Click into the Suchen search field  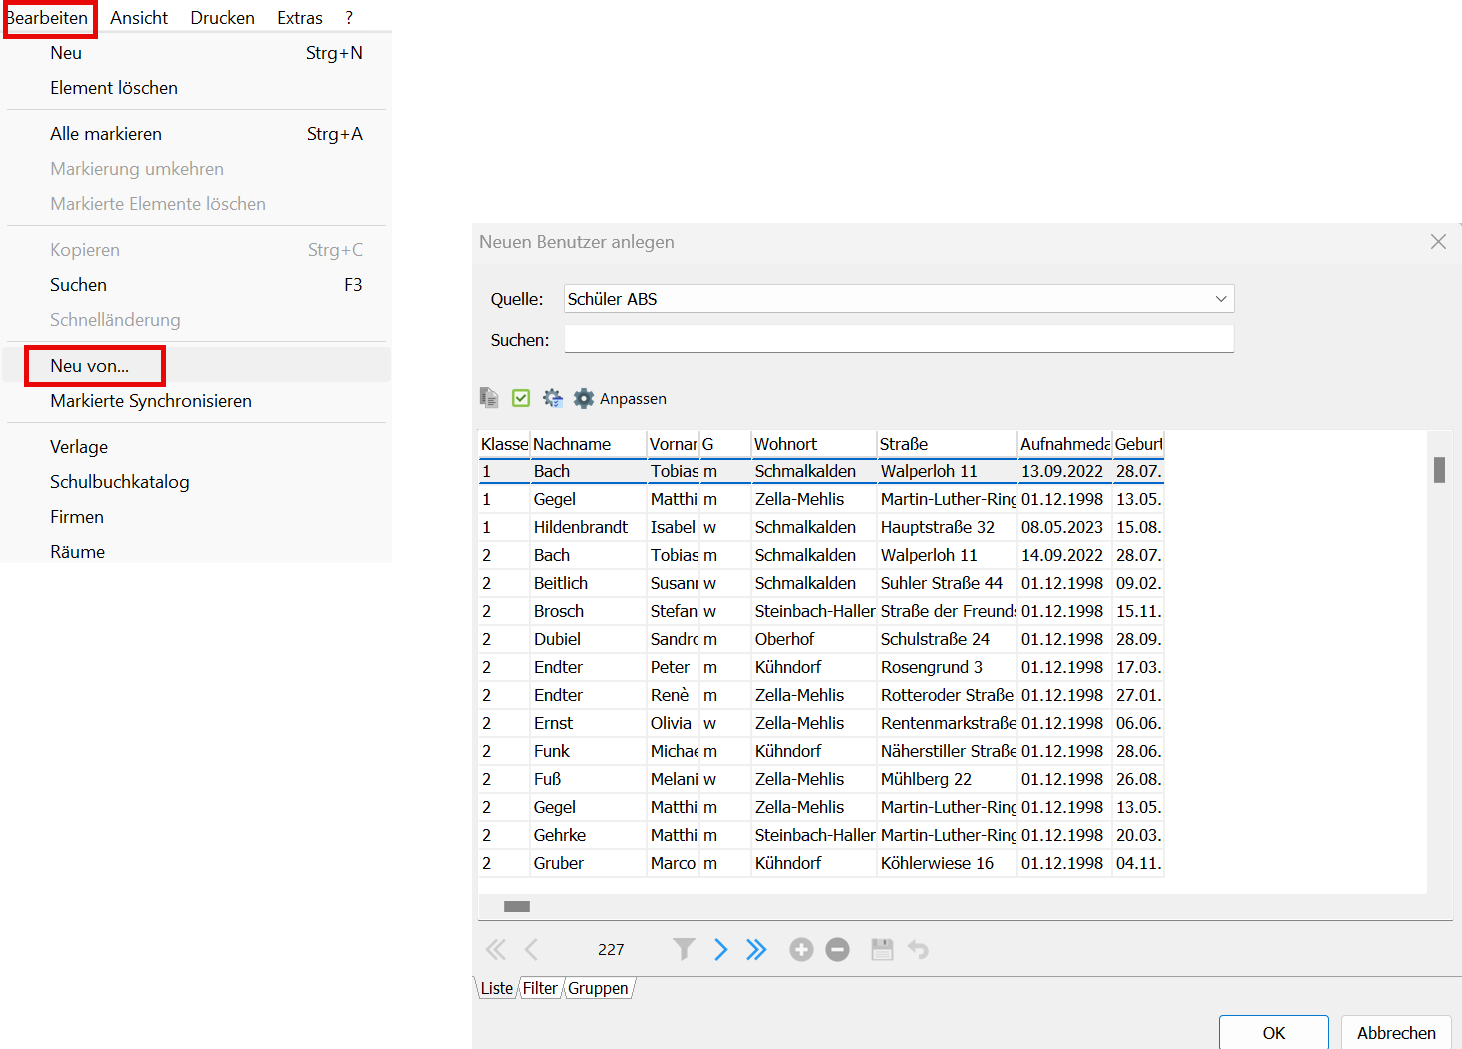click(899, 339)
